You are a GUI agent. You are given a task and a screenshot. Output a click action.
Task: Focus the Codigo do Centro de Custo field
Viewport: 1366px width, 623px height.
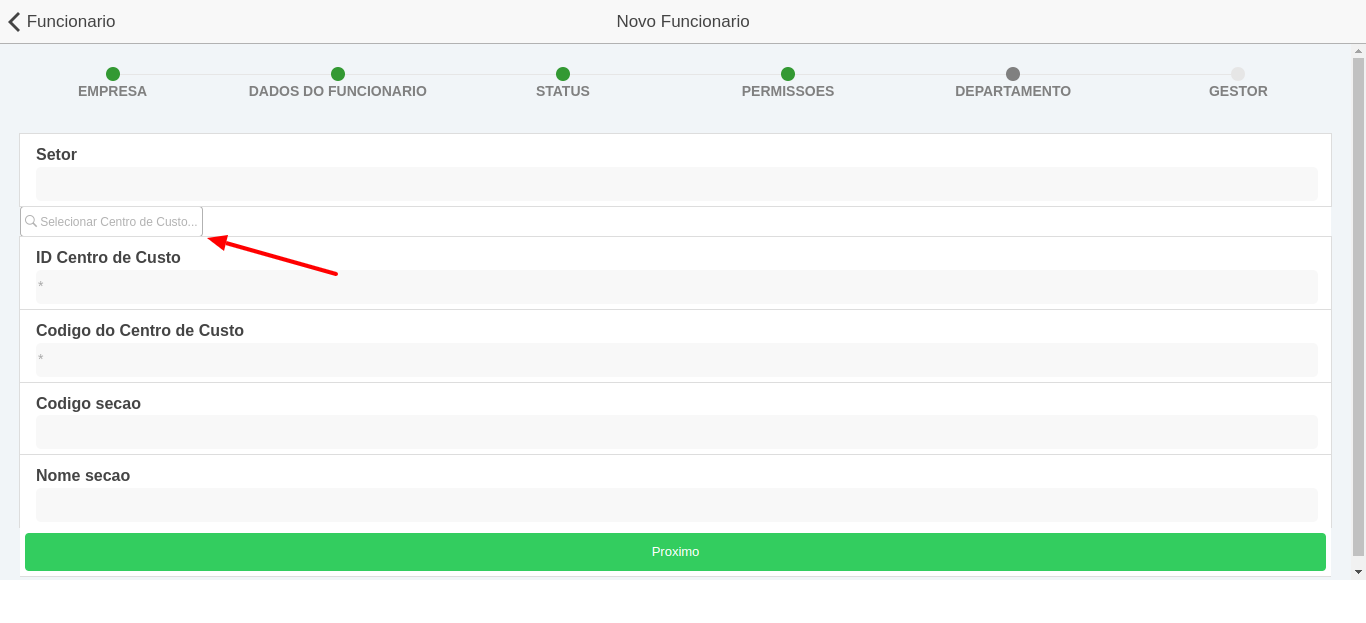(x=676, y=360)
